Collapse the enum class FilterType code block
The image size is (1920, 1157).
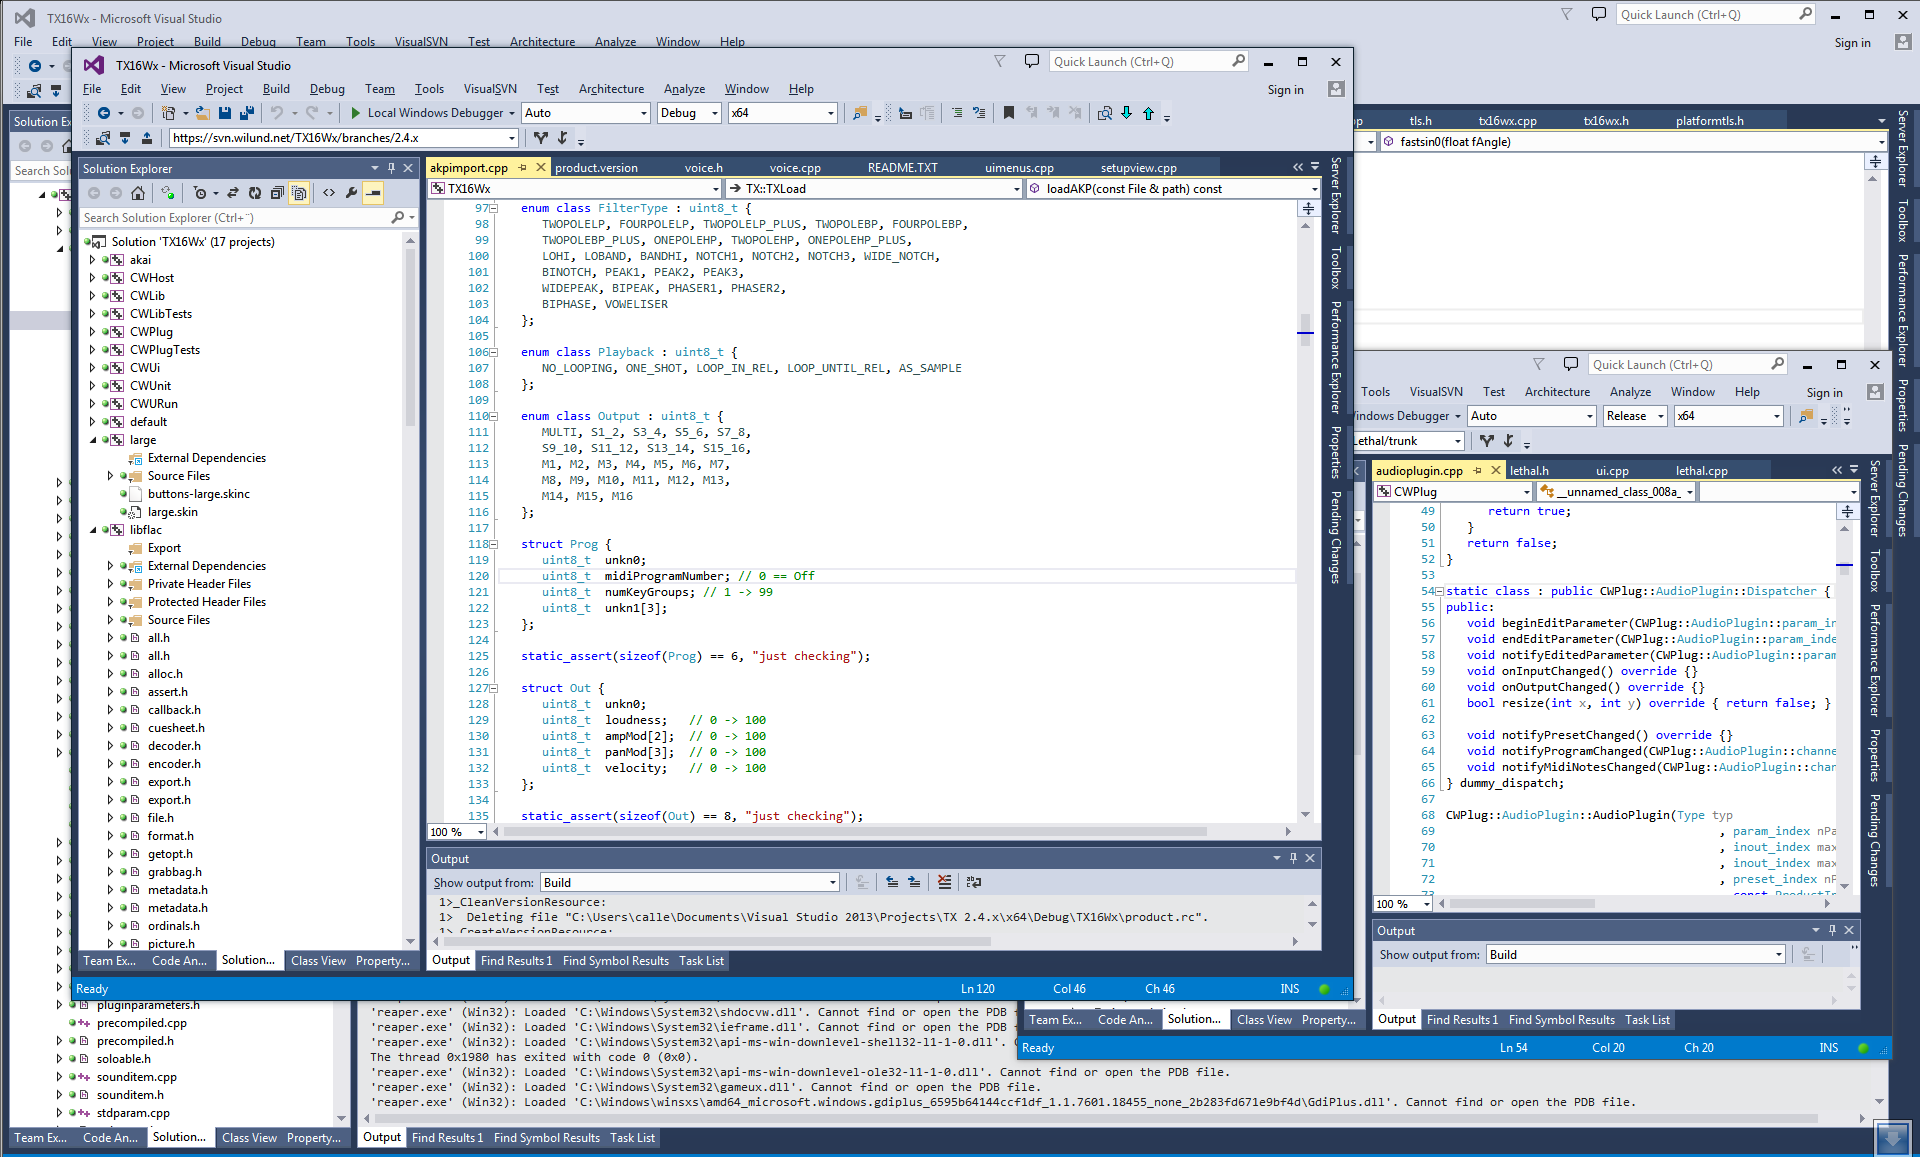point(492,208)
